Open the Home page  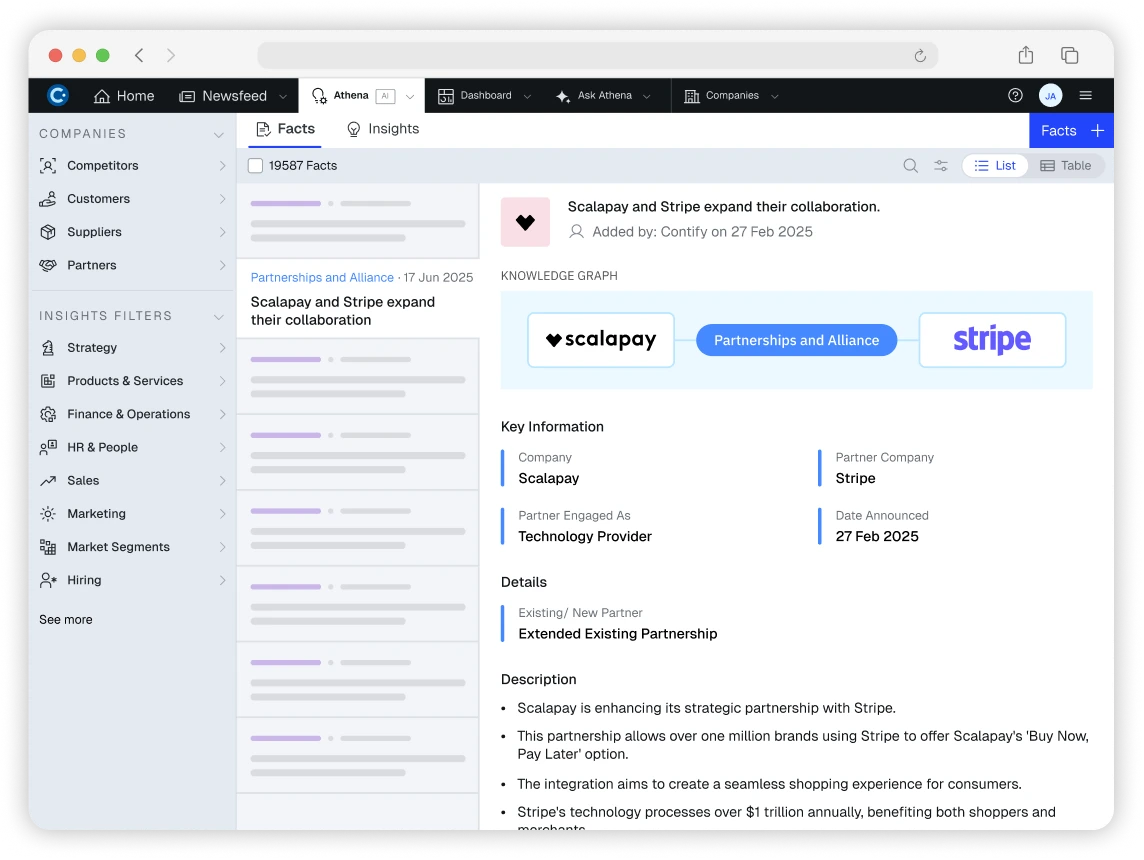click(x=124, y=96)
